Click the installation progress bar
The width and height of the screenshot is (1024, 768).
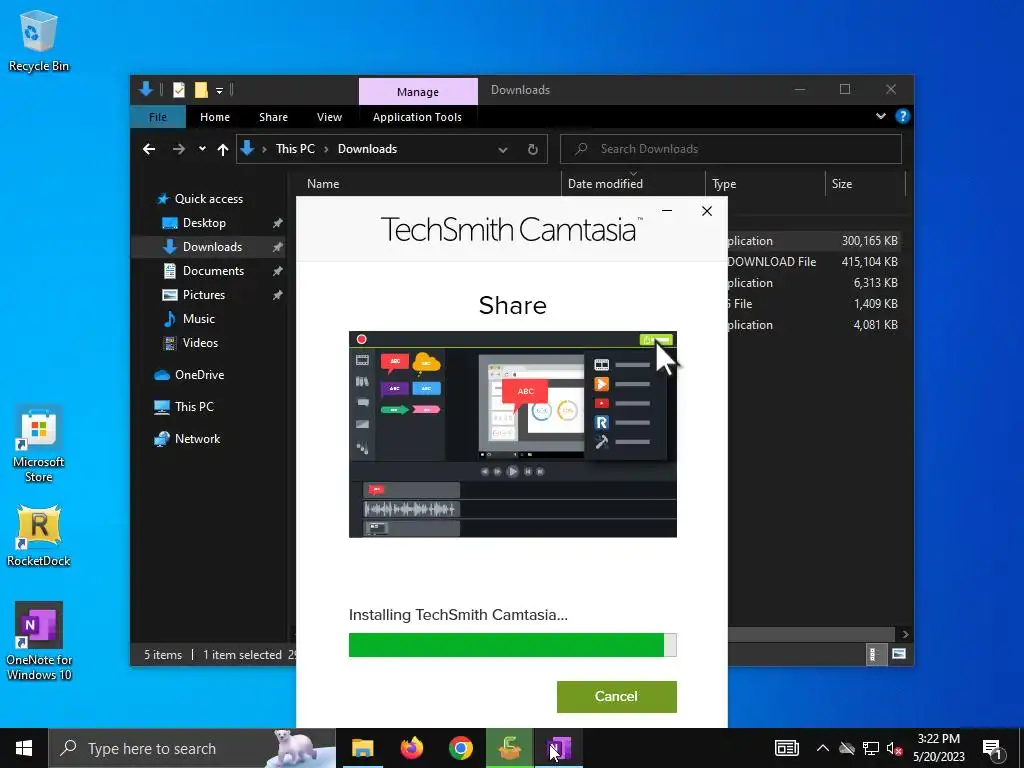[513, 645]
